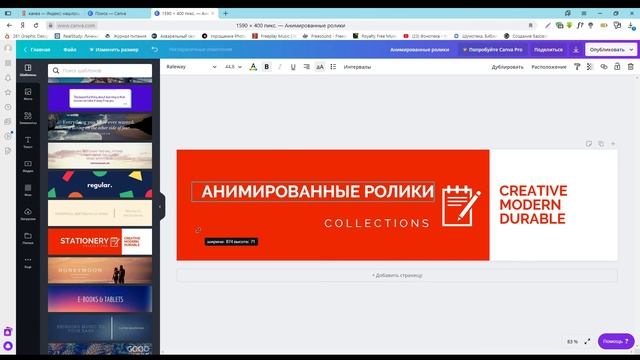This screenshot has height=360, width=640.
Task: Click the add page plus icon above the canvas
Action: click(613, 144)
